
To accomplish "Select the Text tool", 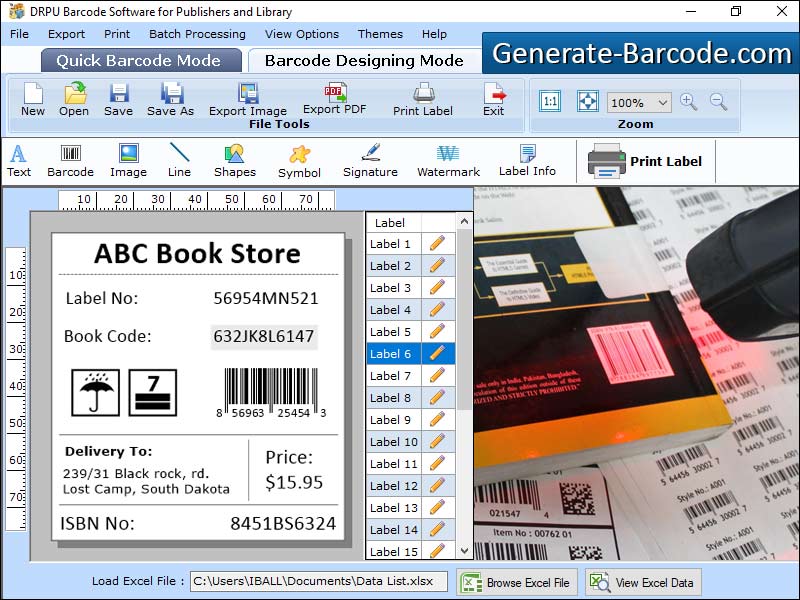I will (19, 160).
